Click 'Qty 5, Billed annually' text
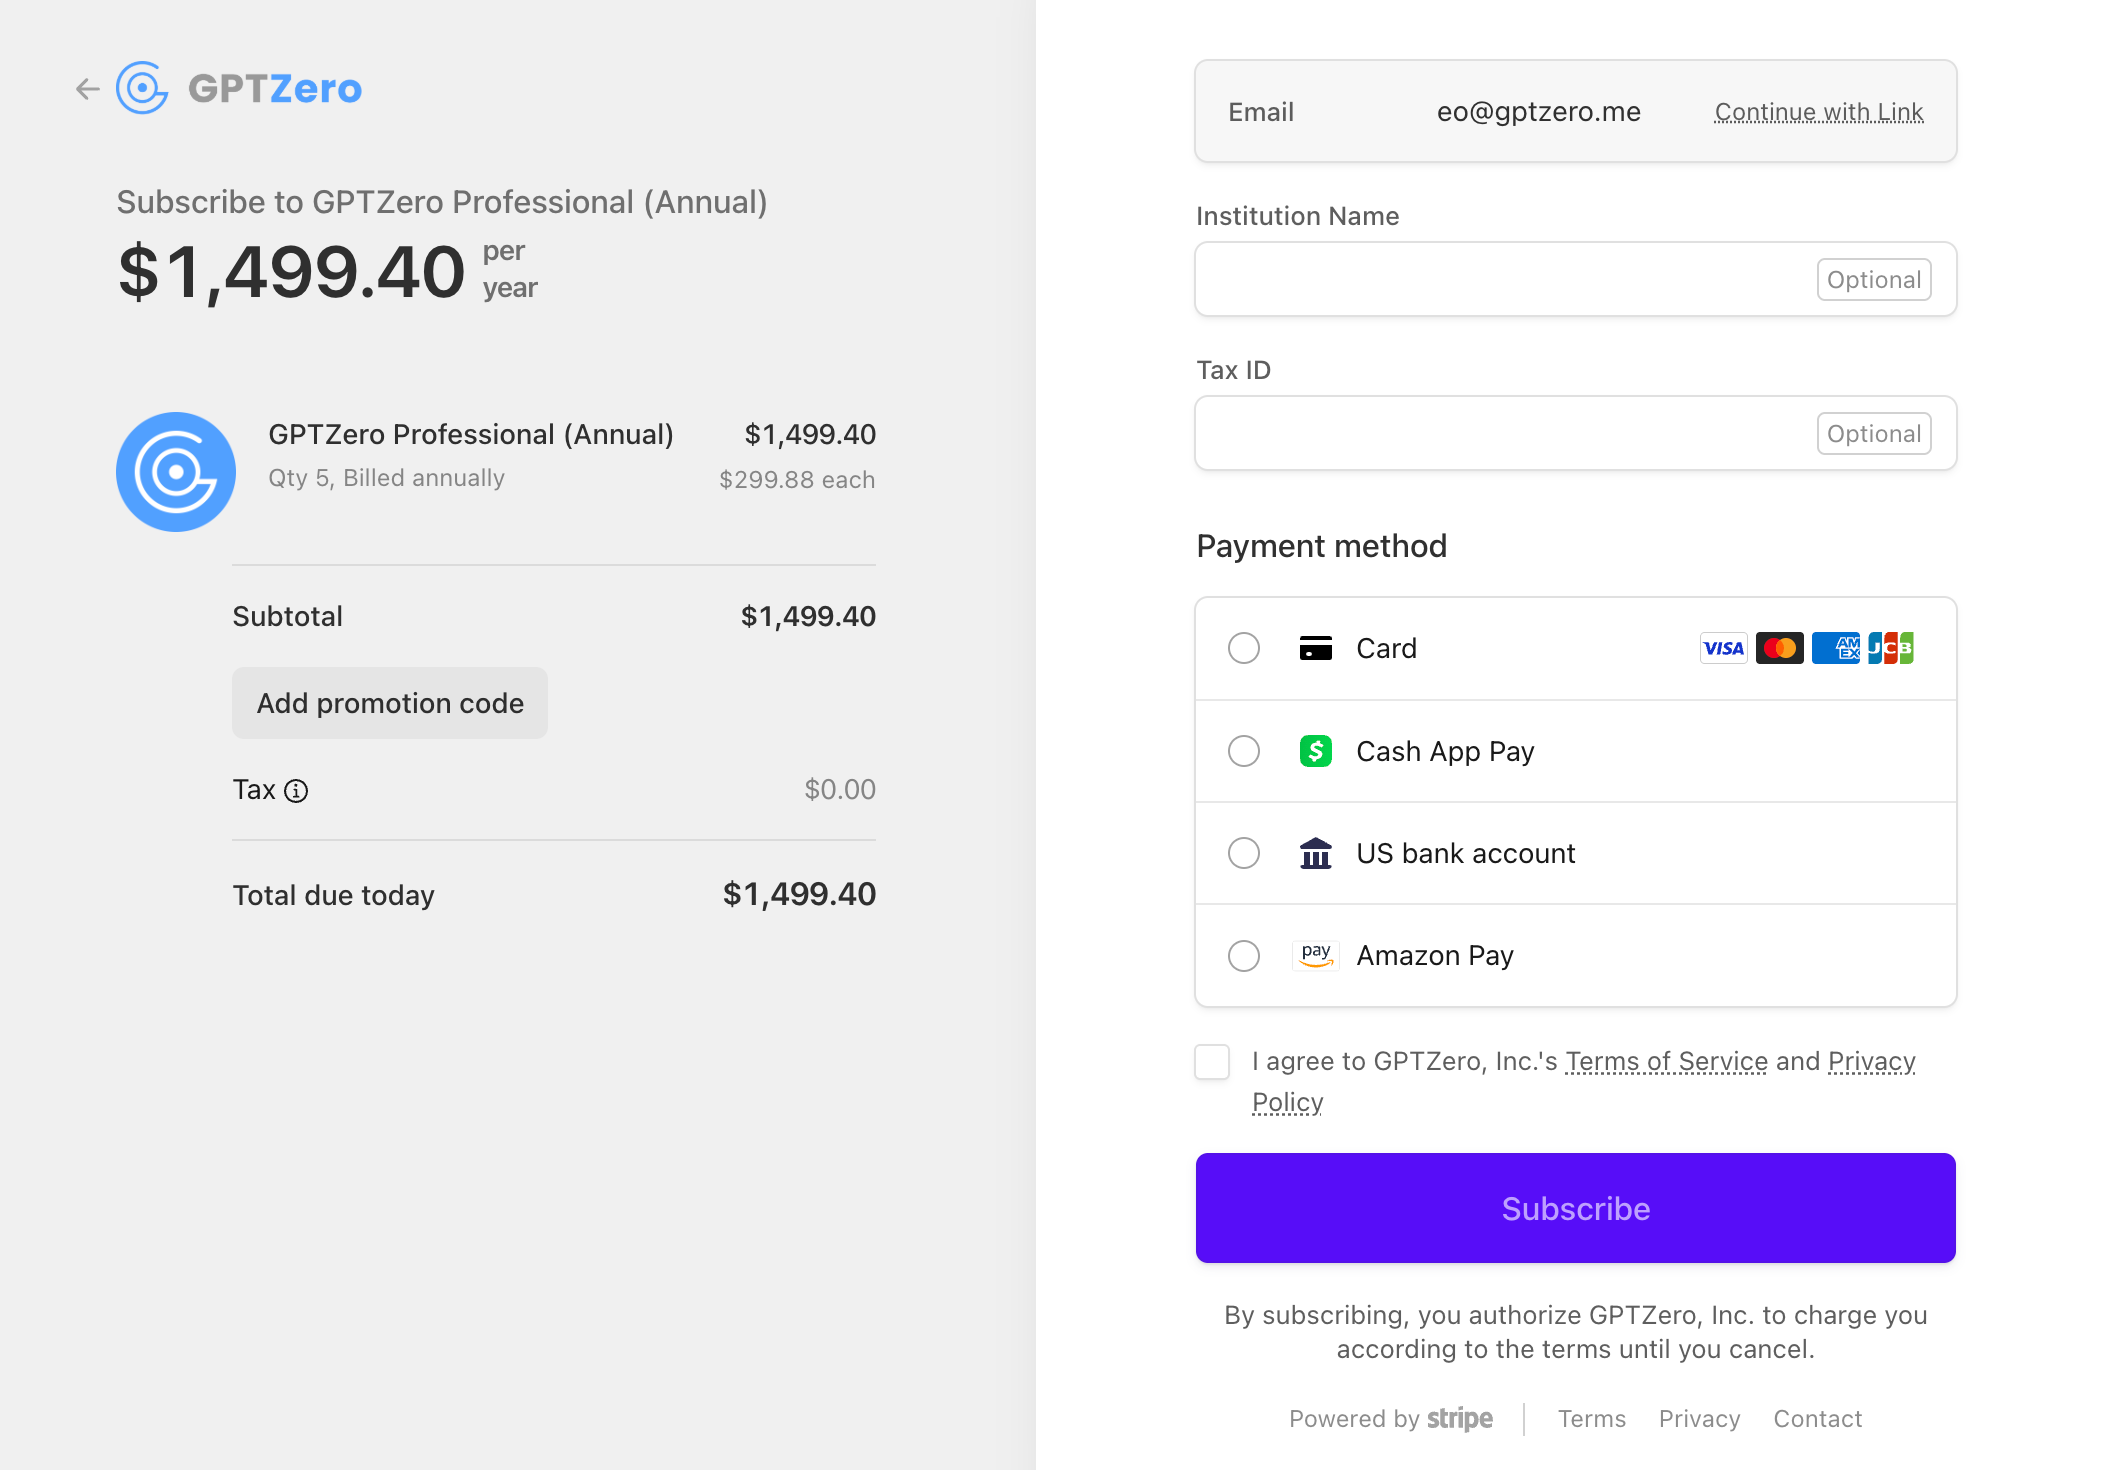Viewport: 2108px width, 1470px height. pyautogui.click(x=386, y=478)
